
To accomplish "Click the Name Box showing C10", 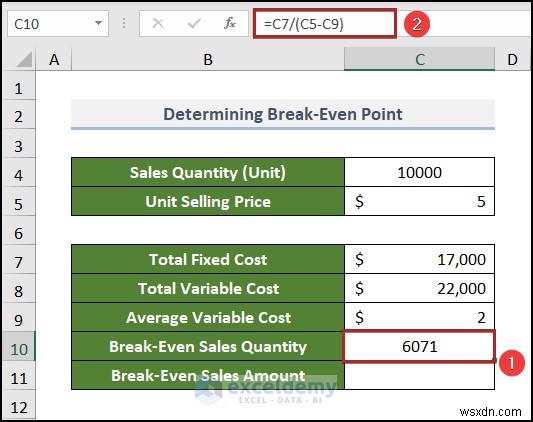I will (x=58, y=23).
